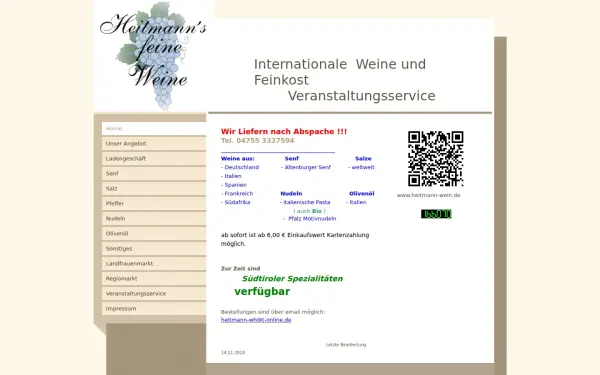Click the Kartenzahlung notice paragraph
Viewport: 600px width, 375px height.
tap(295, 239)
